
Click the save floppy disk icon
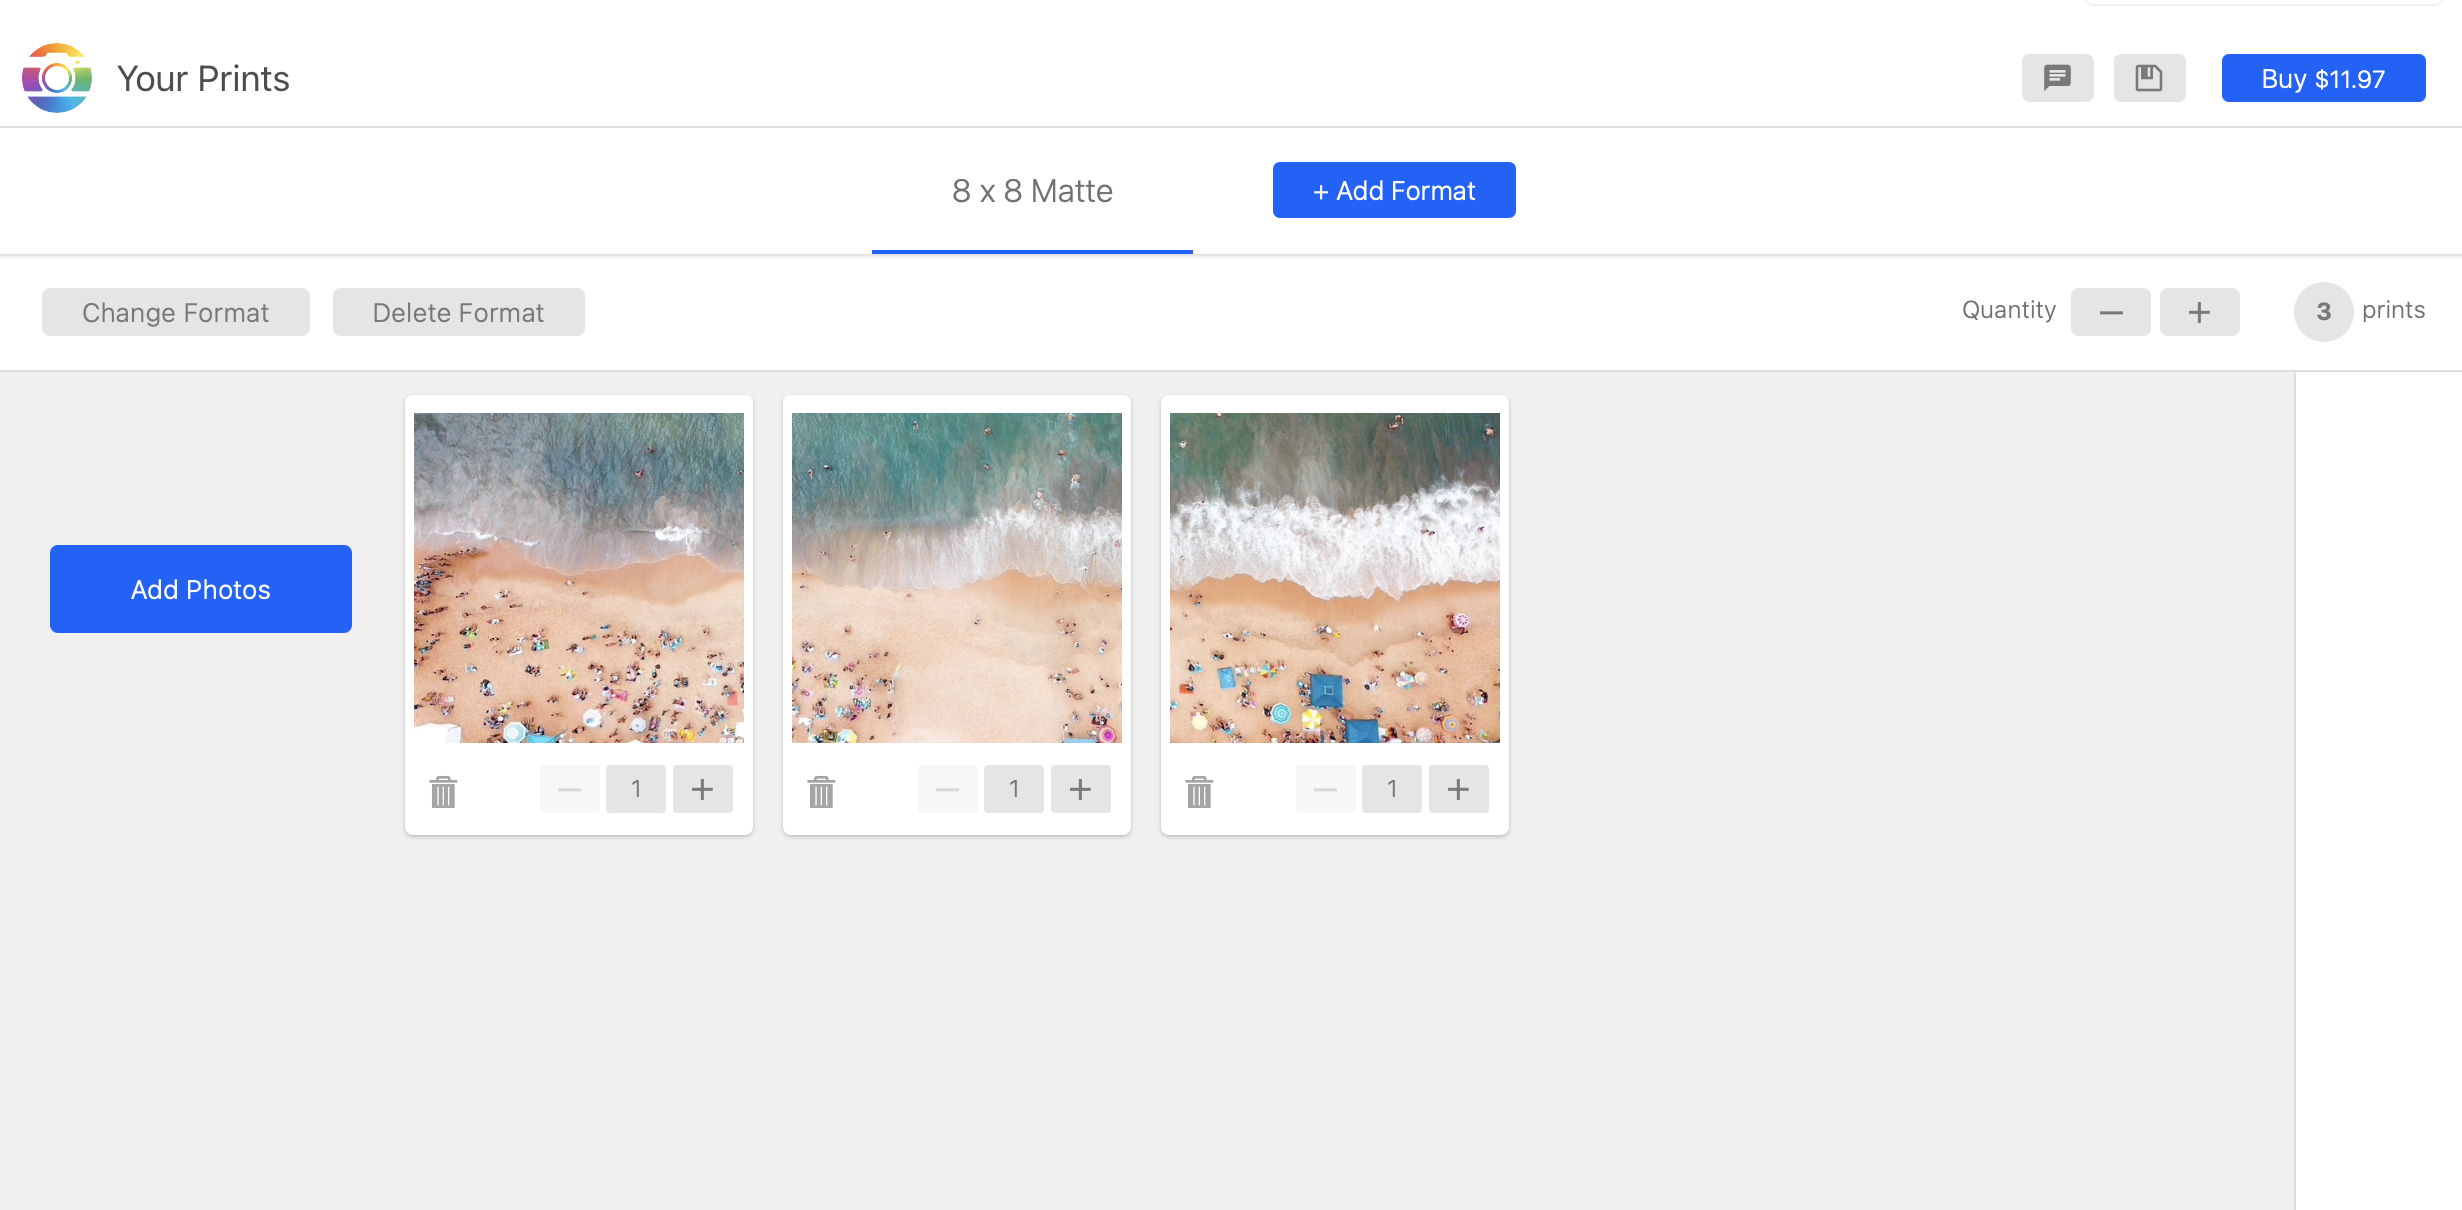pos(2149,78)
